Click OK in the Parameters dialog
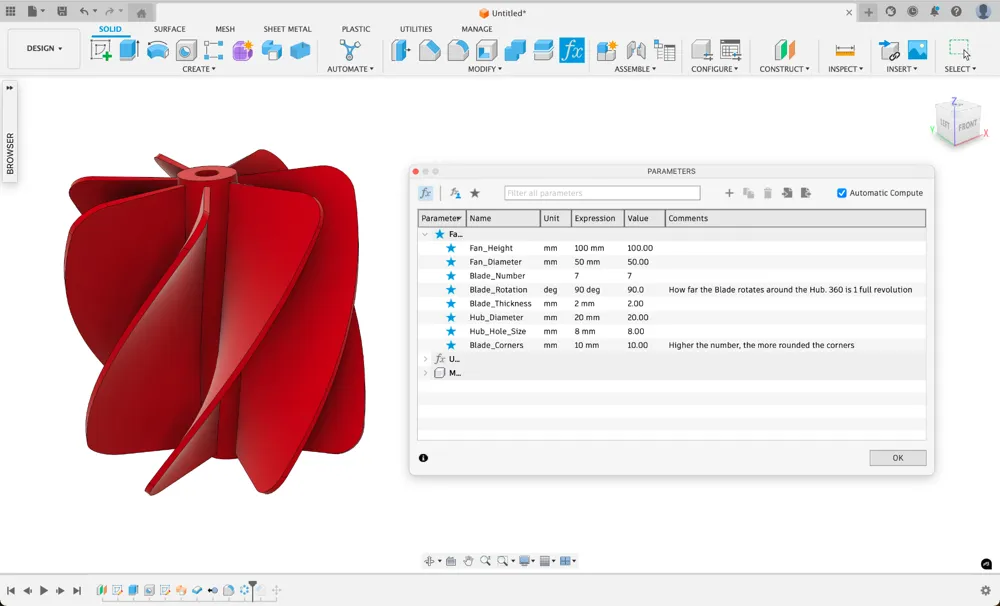This screenshot has width=1000, height=606. tap(896, 457)
